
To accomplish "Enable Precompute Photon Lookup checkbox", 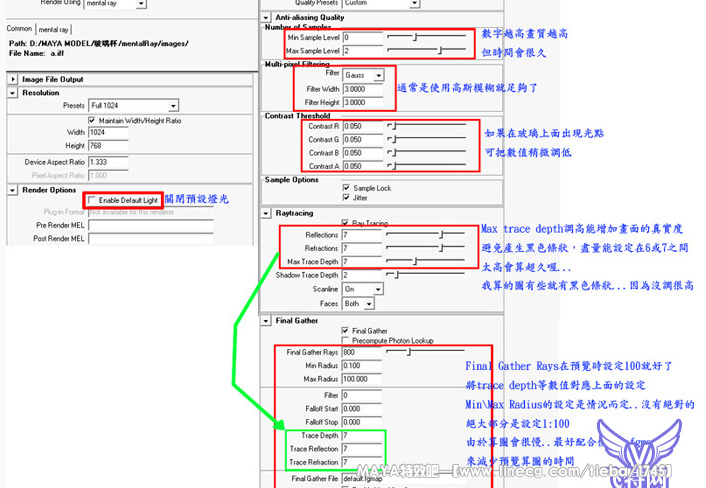I will pyautogui.click(x=345, y=340).
